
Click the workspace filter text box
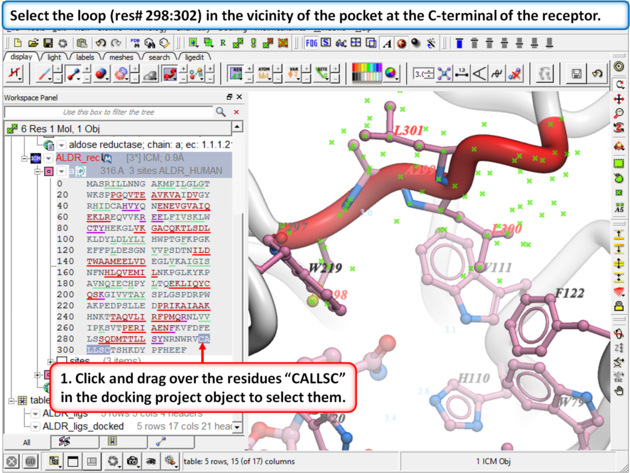click(110, 111)
